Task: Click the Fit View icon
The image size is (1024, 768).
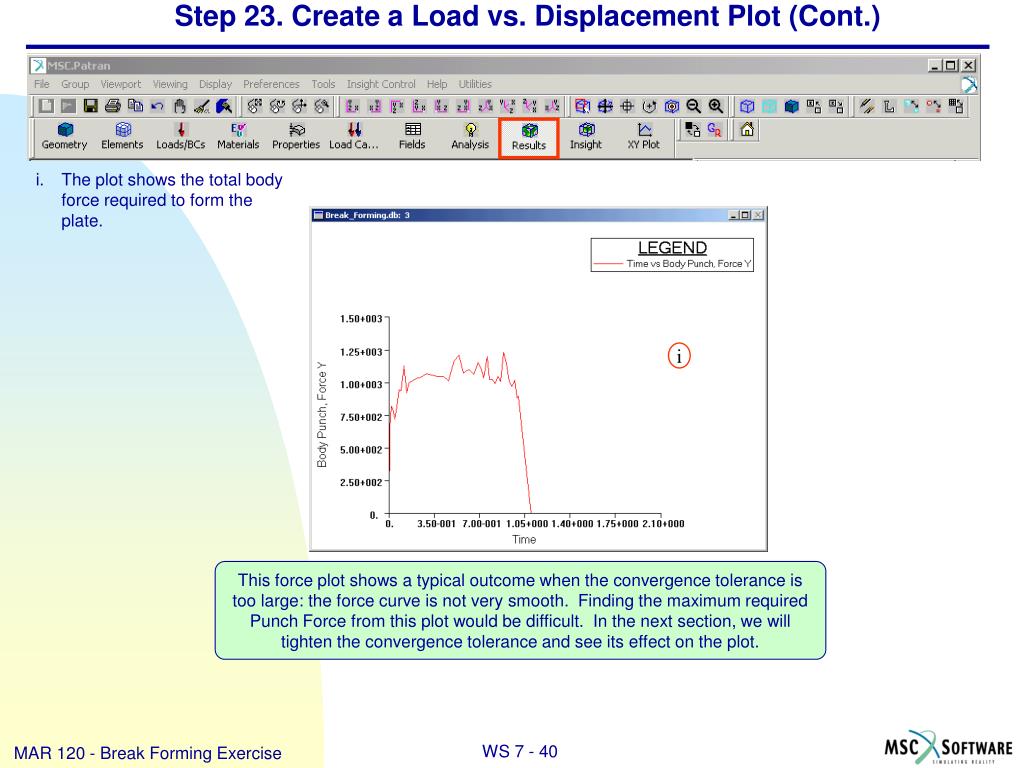Action: (605, 105)
